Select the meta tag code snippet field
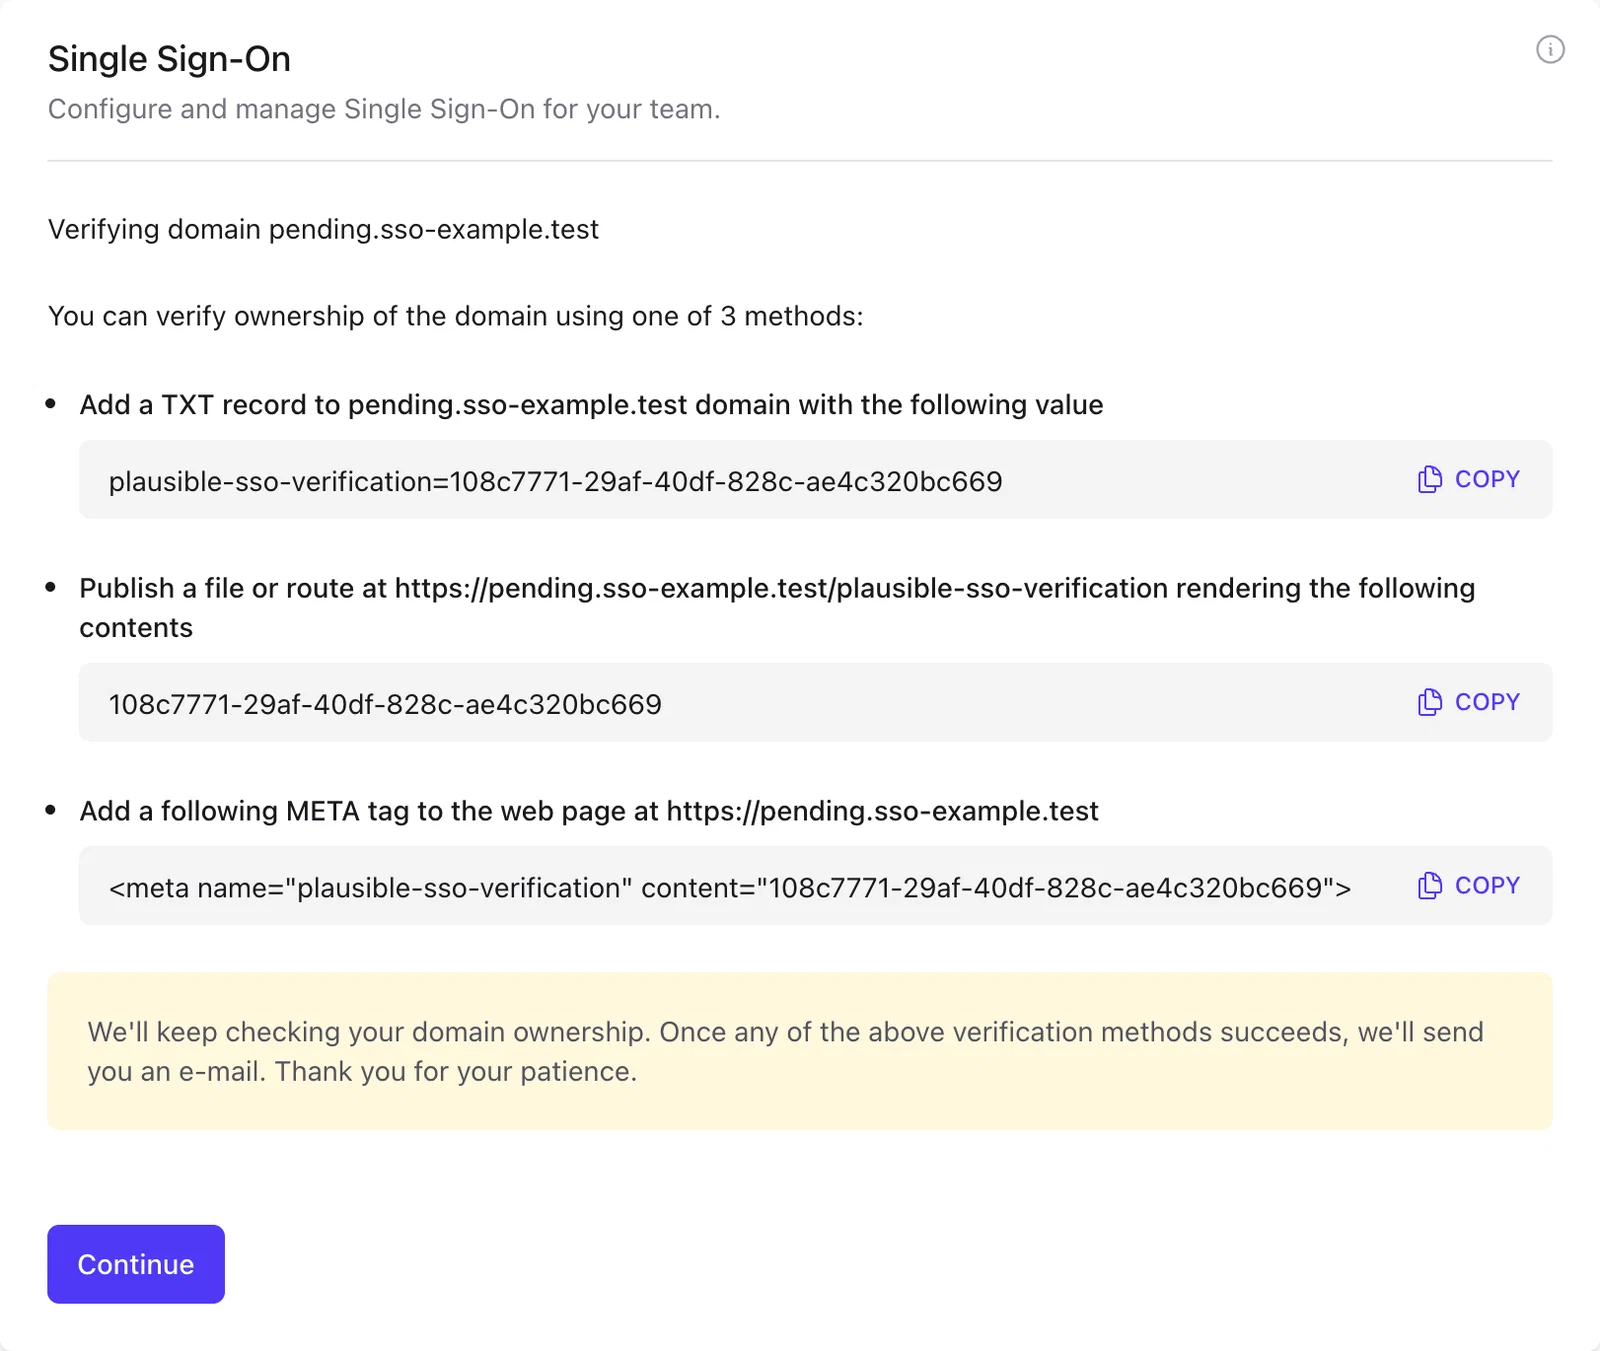Viewport: 1600px width, 1351px height. (816, 885)
